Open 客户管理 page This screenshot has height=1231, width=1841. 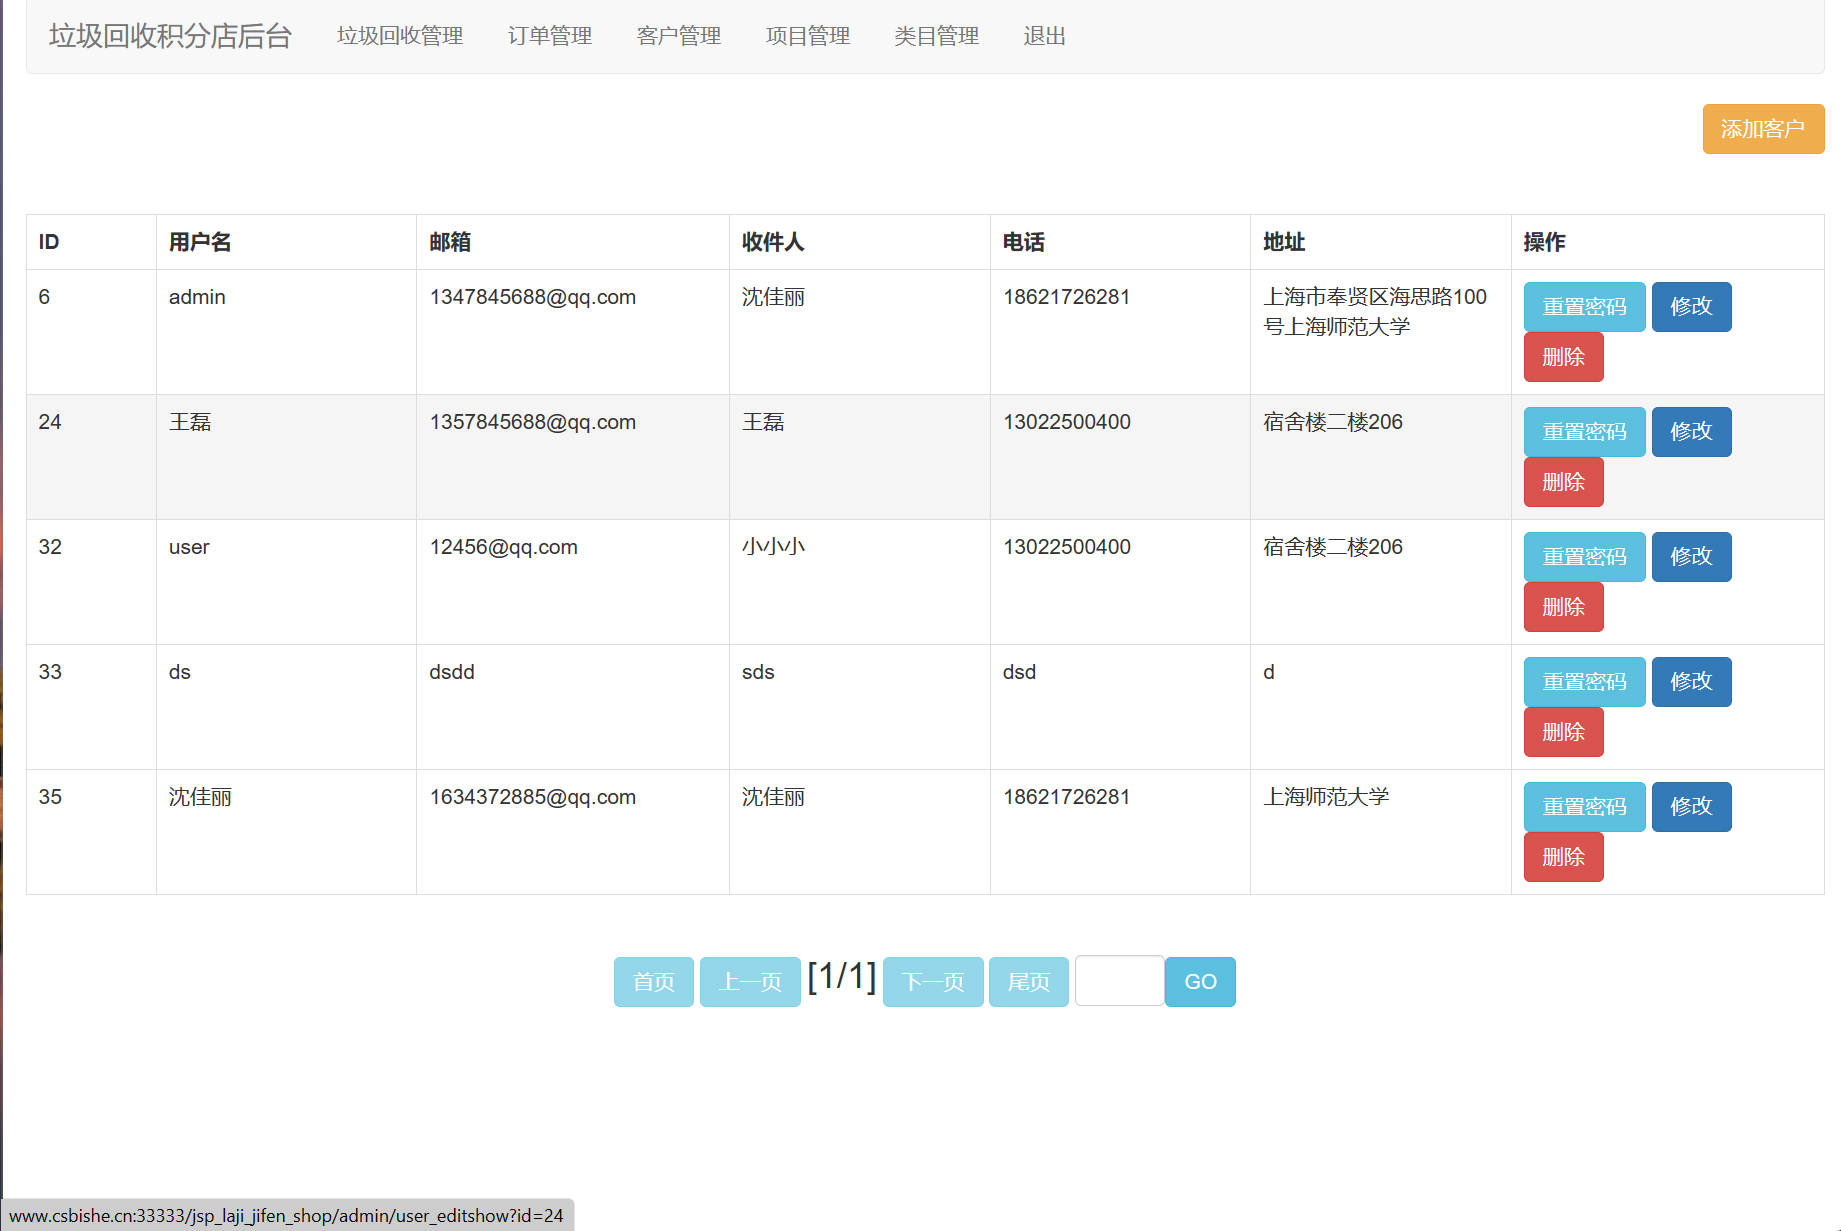click(678, 36)
